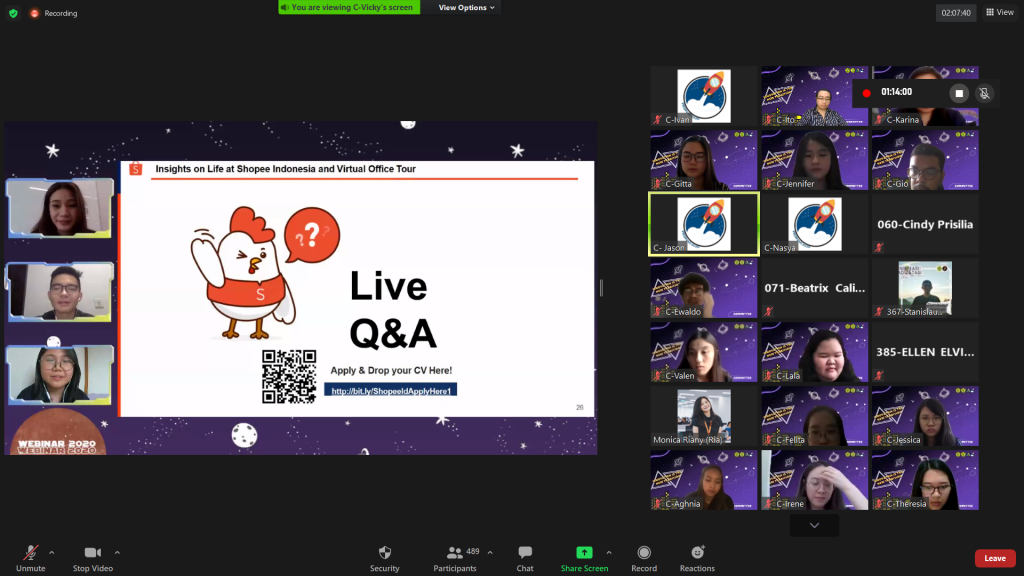1024x576 pixels.
Task: Click the red Leave button
Action: 994,558
